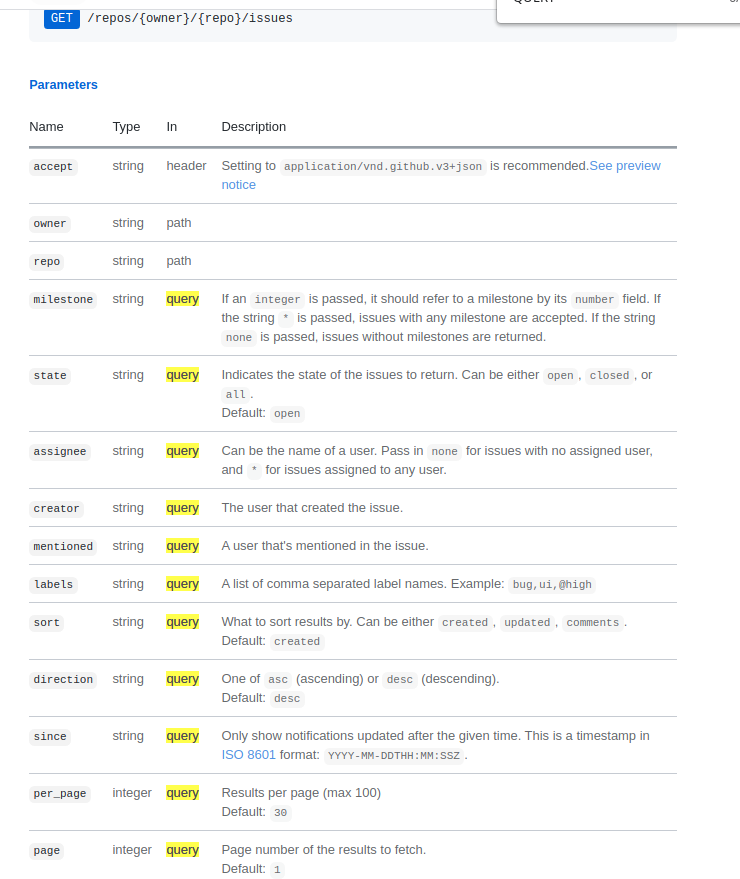This screenshot has height=879, width=740.
Task: Click the integer code in milestone description
Action: tap(278, 300)
